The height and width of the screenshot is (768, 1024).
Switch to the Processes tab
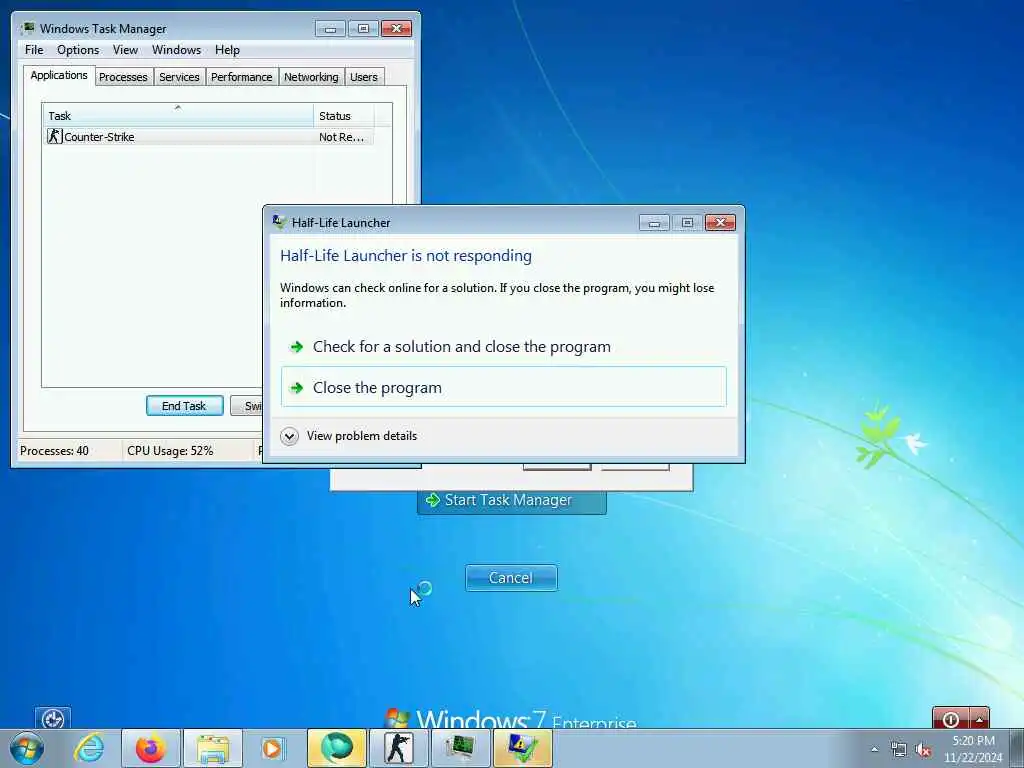point(123,77)
